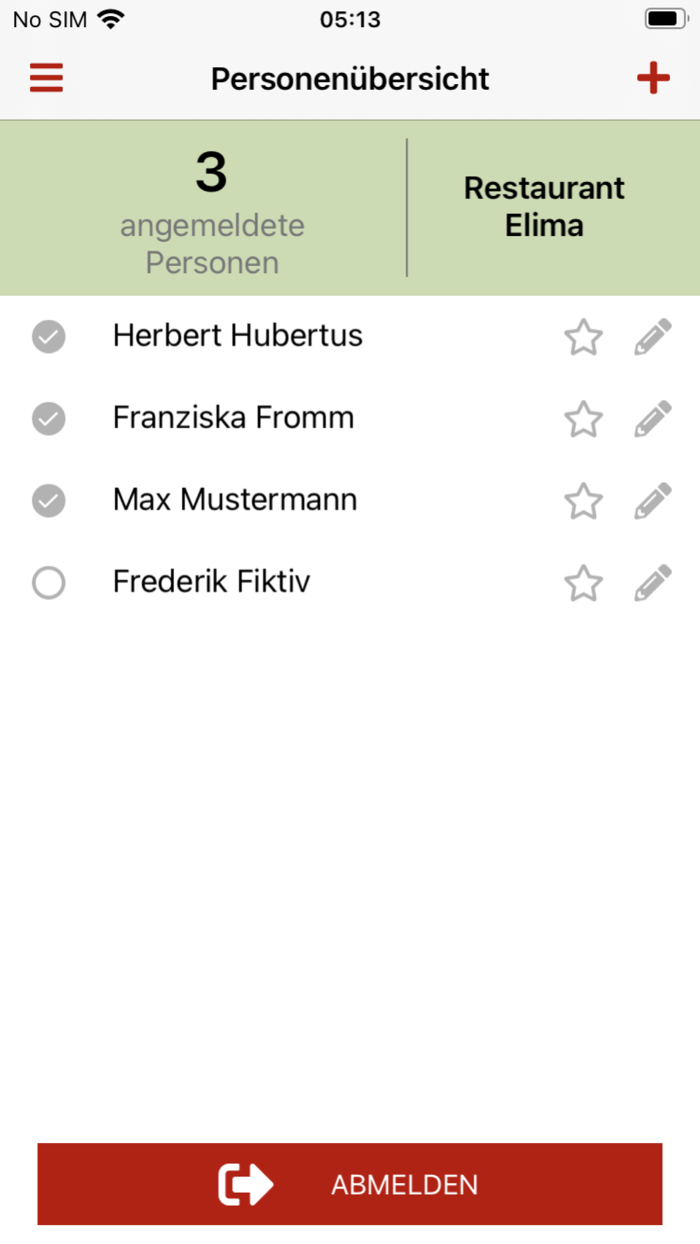Screen dimensions: 700x1244
Task: Edit Max Mustermann's entry
Action: tap(652, 501)
